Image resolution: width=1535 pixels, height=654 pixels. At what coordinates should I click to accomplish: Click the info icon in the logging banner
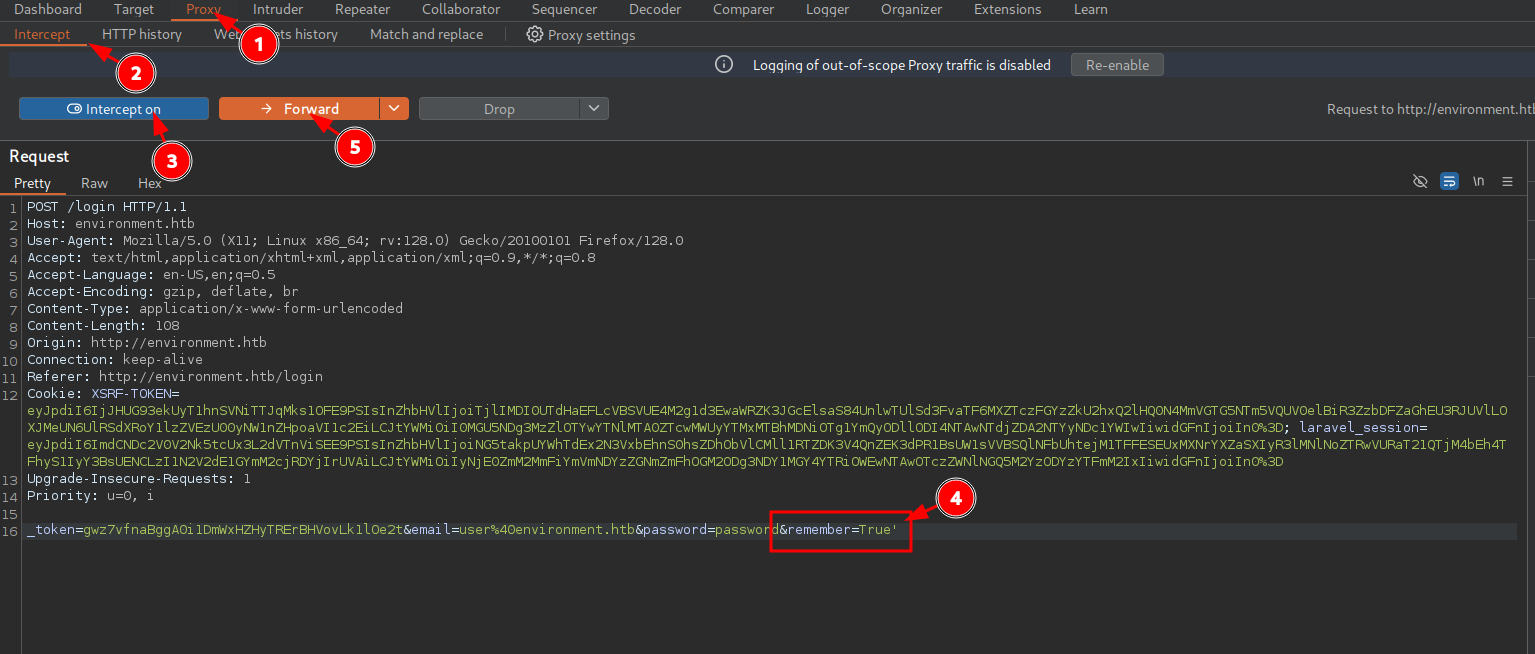(x=724, y=65)
